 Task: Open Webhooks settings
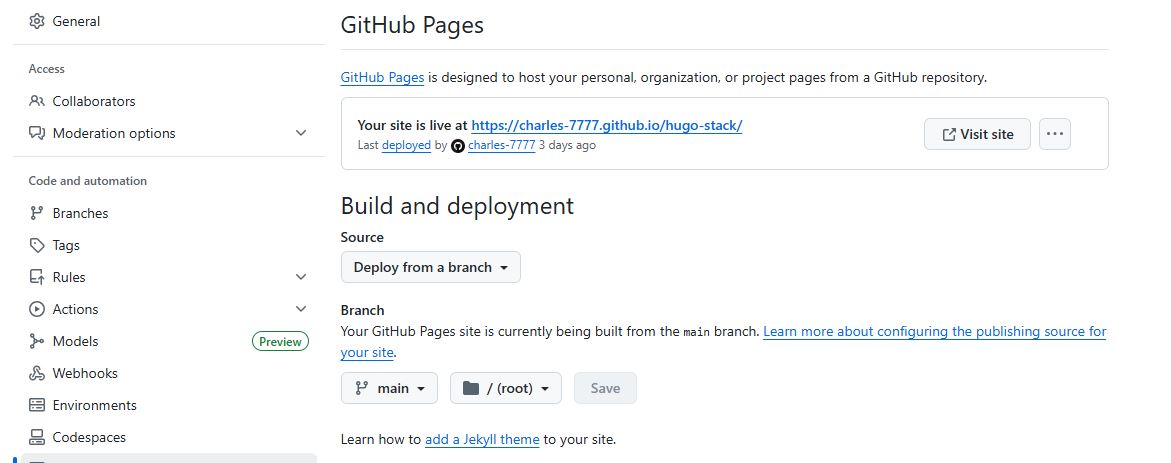85,373
